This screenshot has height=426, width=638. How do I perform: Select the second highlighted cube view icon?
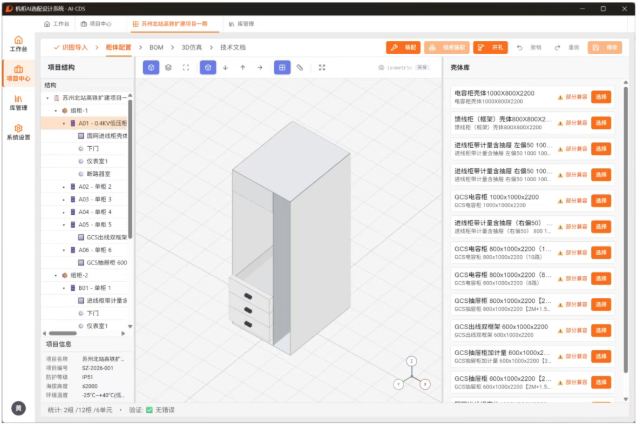click(208, 68)
